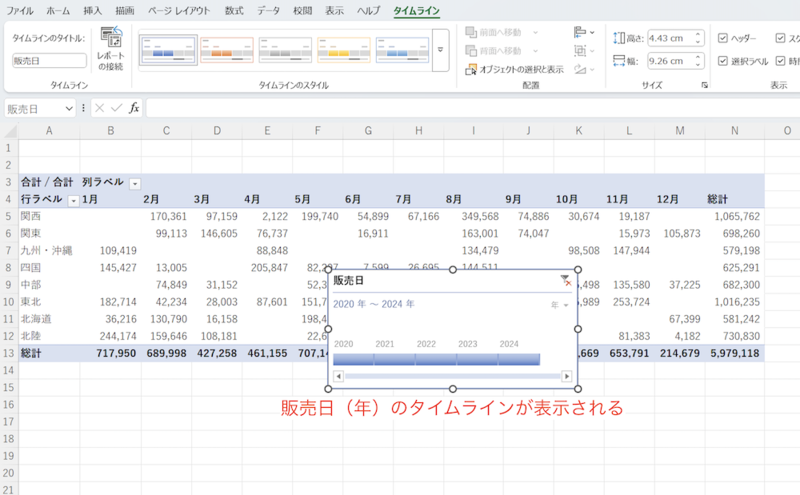Select the 2020 segment in timeline
This screenshot has width=800, height=495.
point(353,359)
